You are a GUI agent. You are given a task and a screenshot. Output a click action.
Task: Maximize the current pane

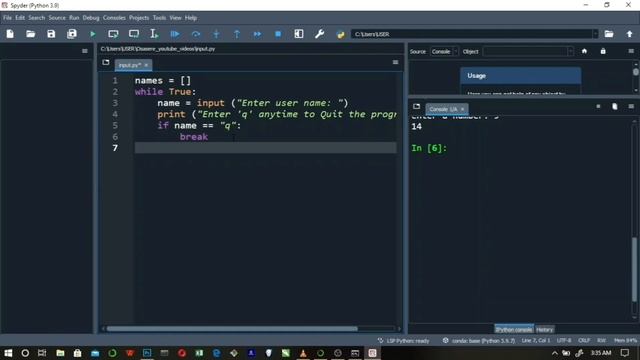click(x=299, y=34)
